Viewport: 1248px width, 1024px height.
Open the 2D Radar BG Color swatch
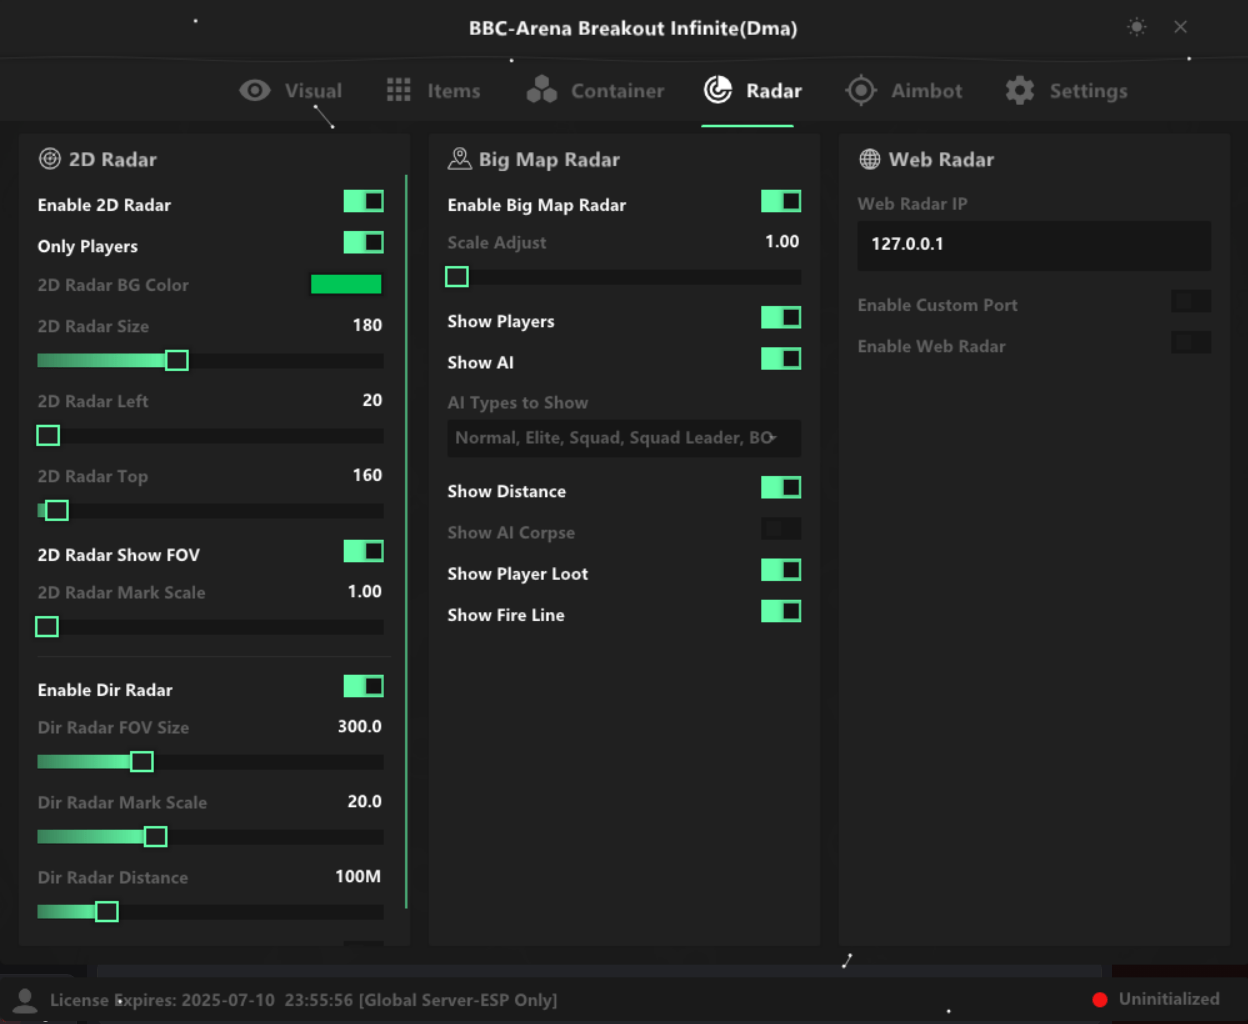pos(346,285)
